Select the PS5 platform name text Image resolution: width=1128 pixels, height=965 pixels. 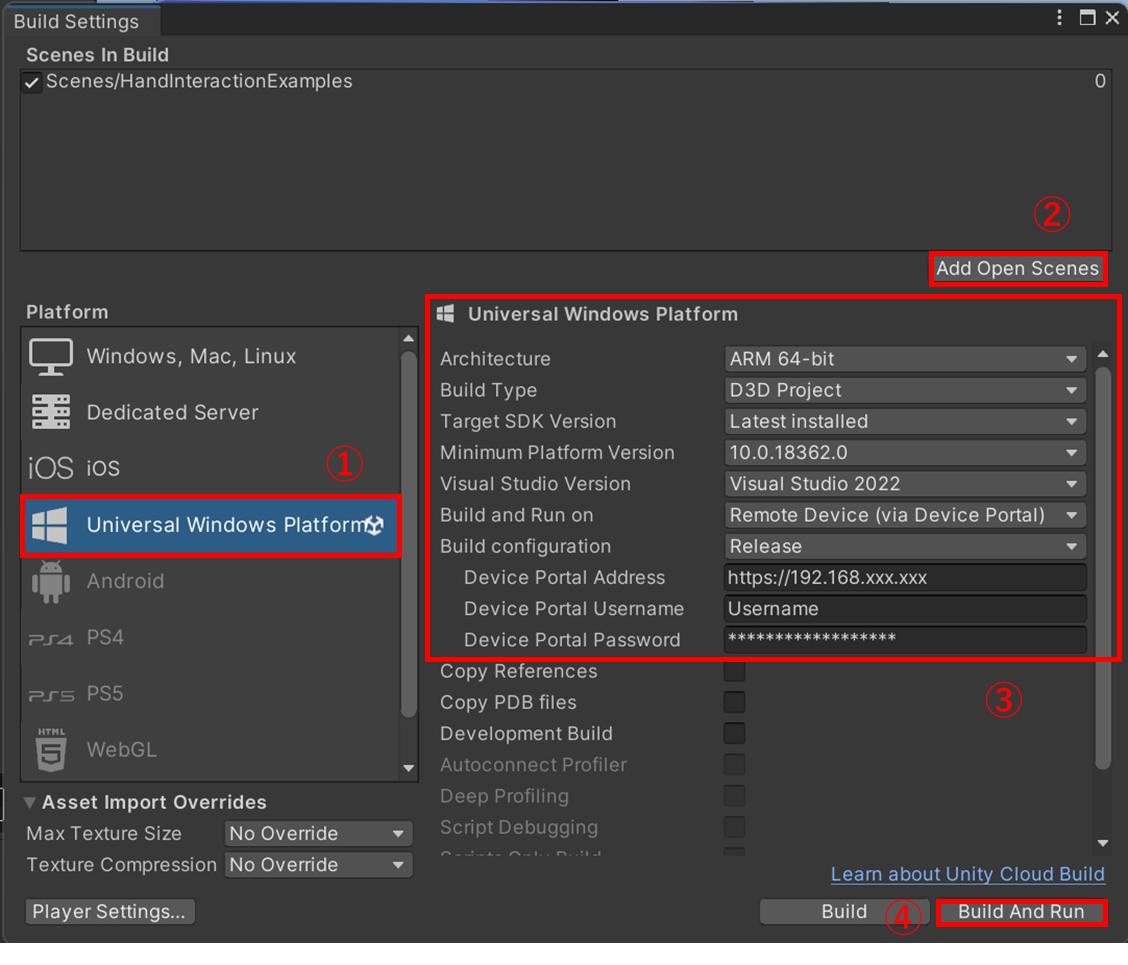tap(105, 694)
